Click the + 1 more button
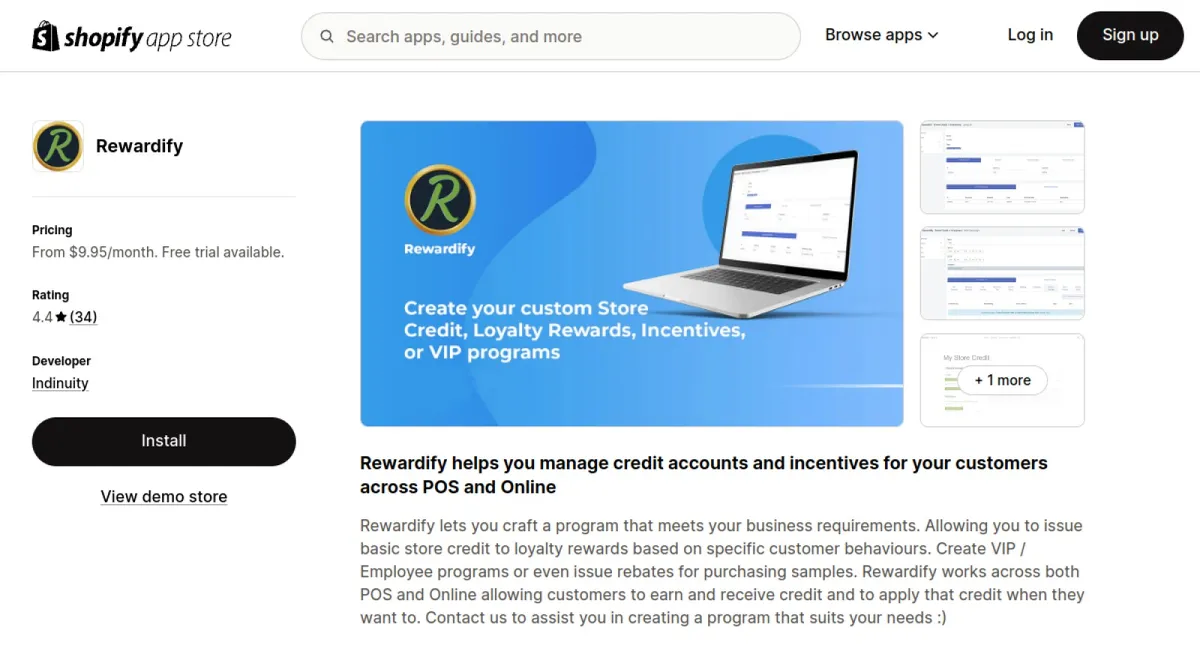The height and width of the screenshot is (650, 1200). click(x=1002, y=380)
